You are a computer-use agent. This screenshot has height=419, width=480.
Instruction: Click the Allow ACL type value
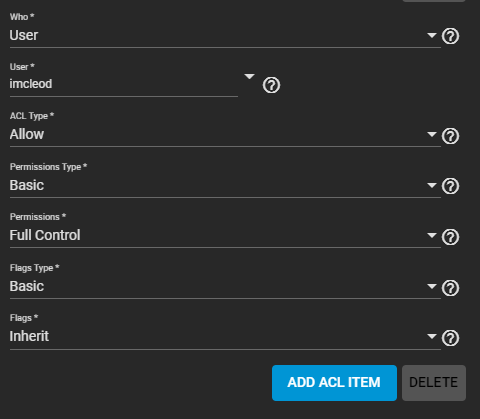(x=27, y=134)
